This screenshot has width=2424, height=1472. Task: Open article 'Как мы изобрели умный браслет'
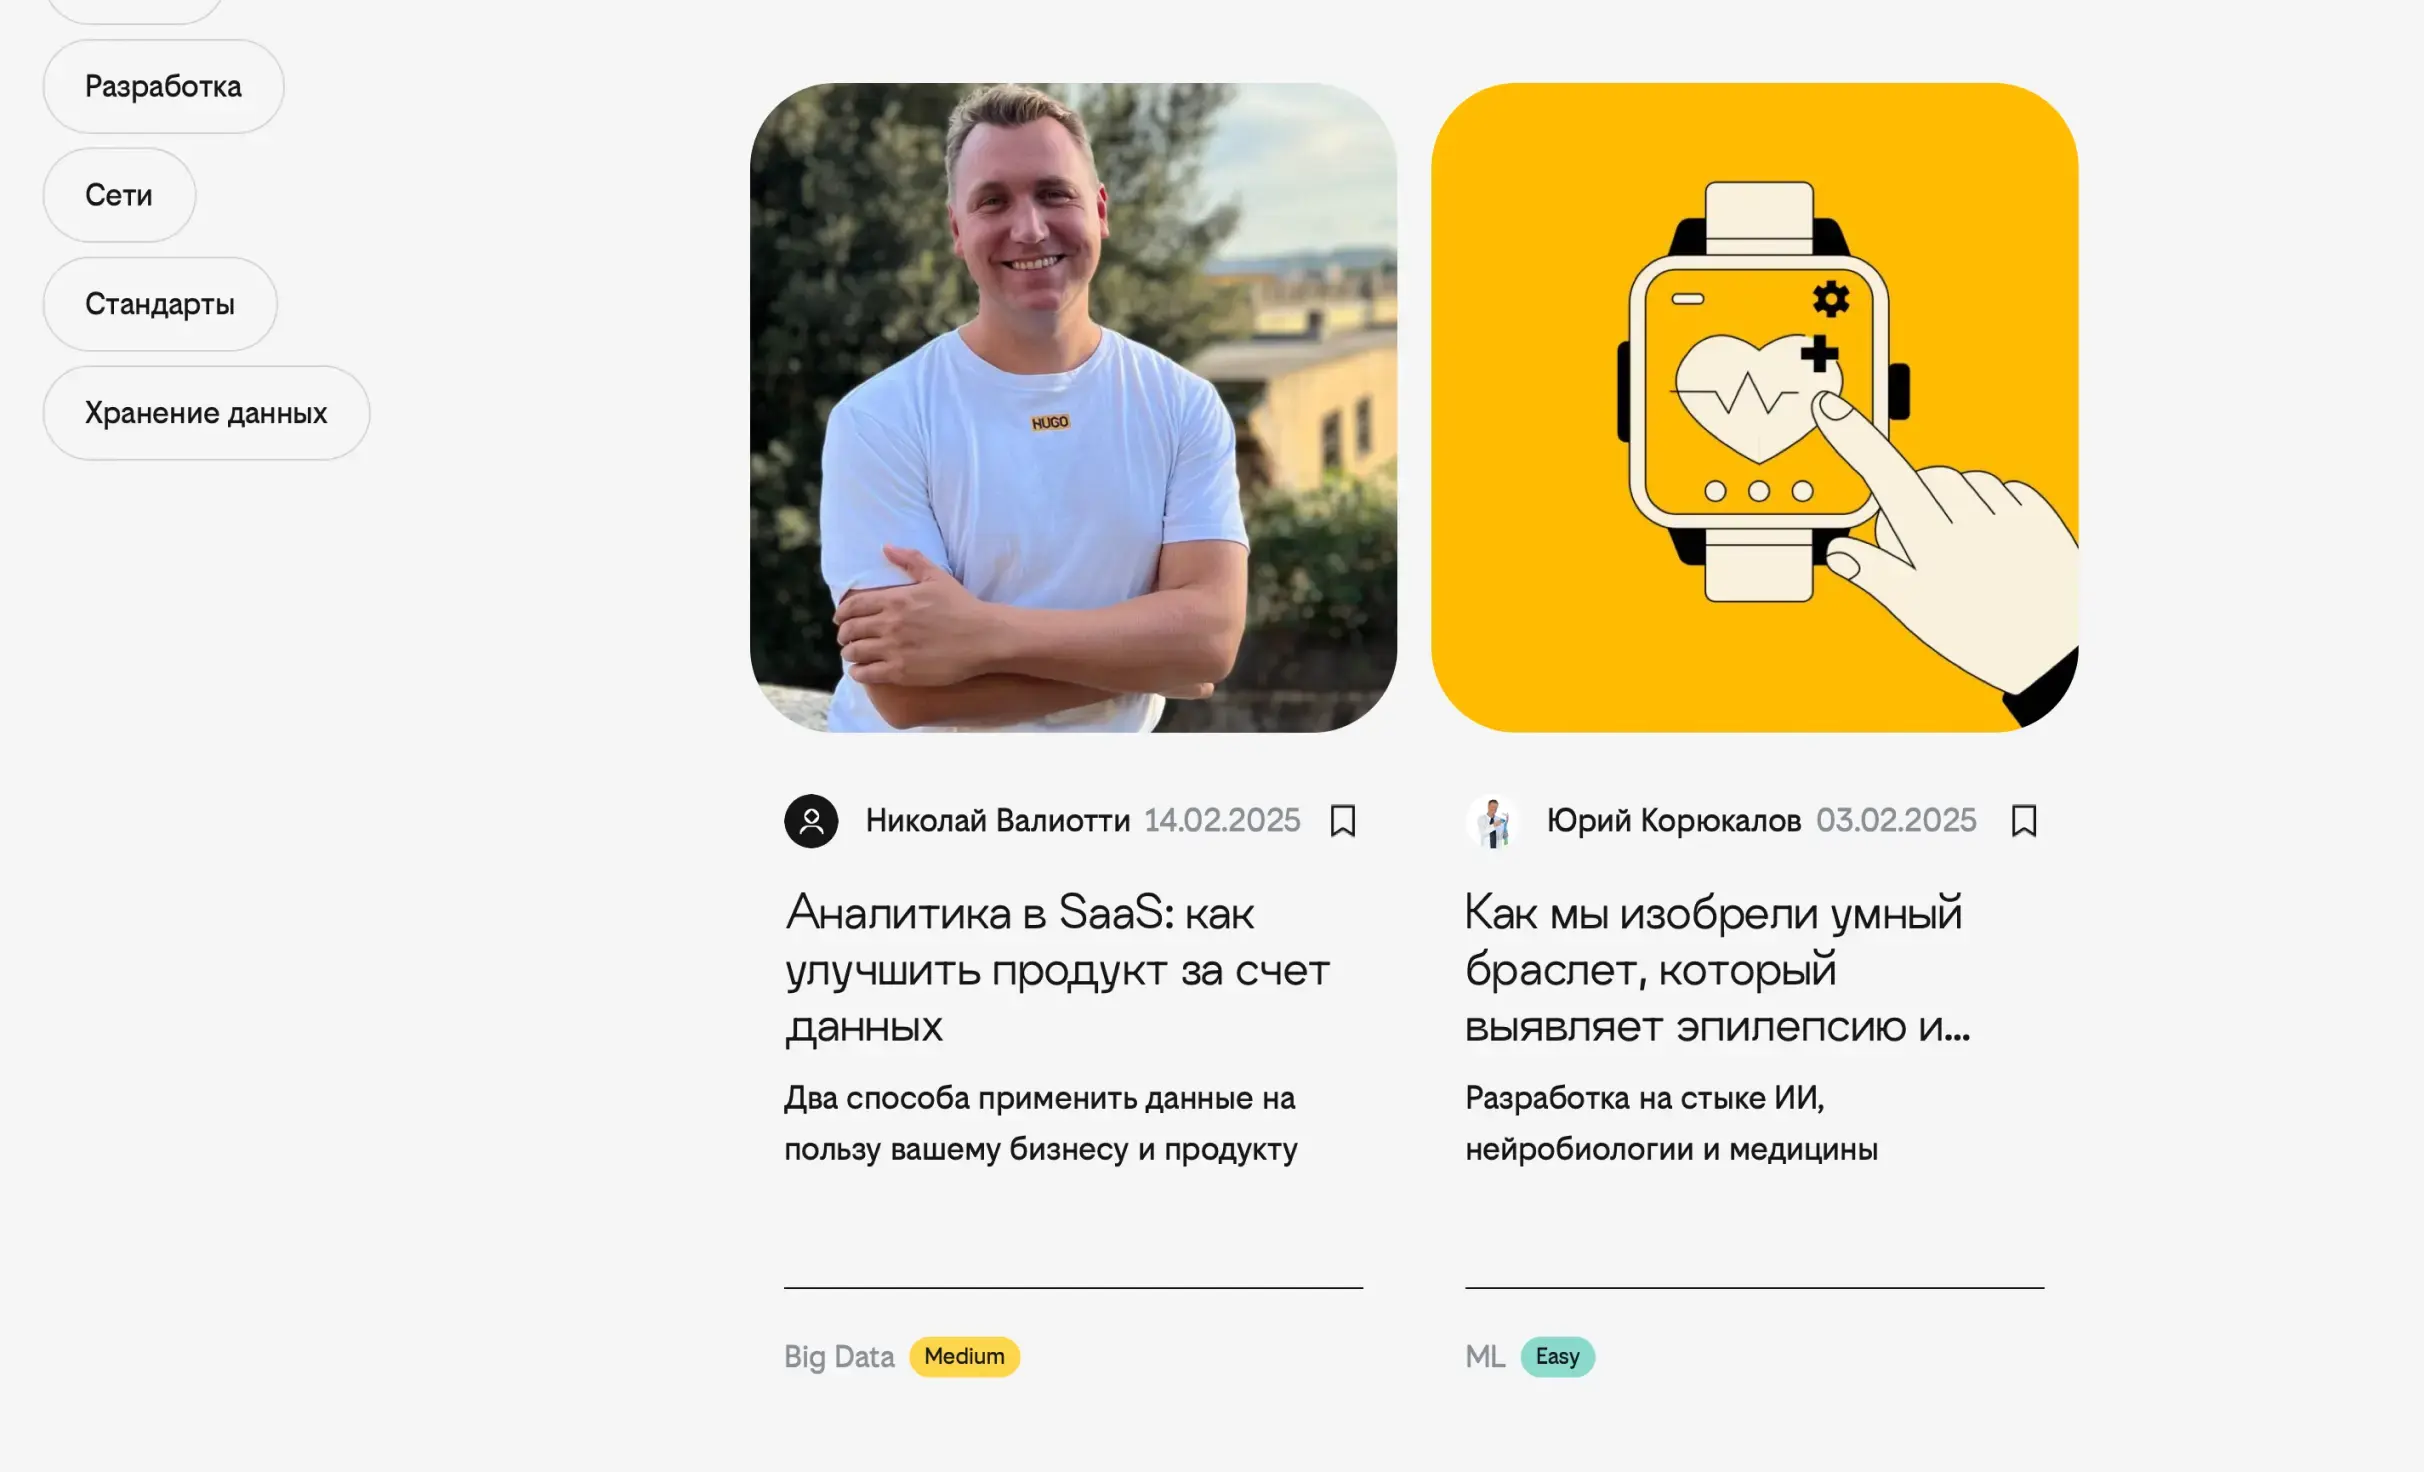[x=1718, y=969]
